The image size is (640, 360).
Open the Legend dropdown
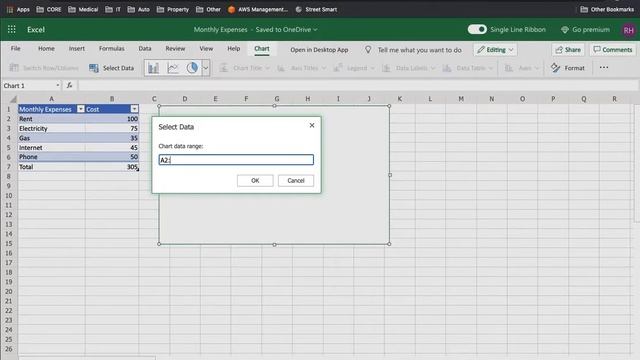[353, 68]
